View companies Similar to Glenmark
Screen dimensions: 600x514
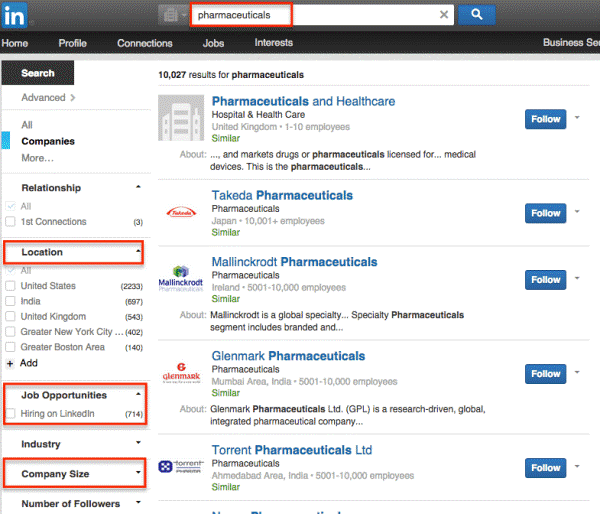[x=226, y=393]
